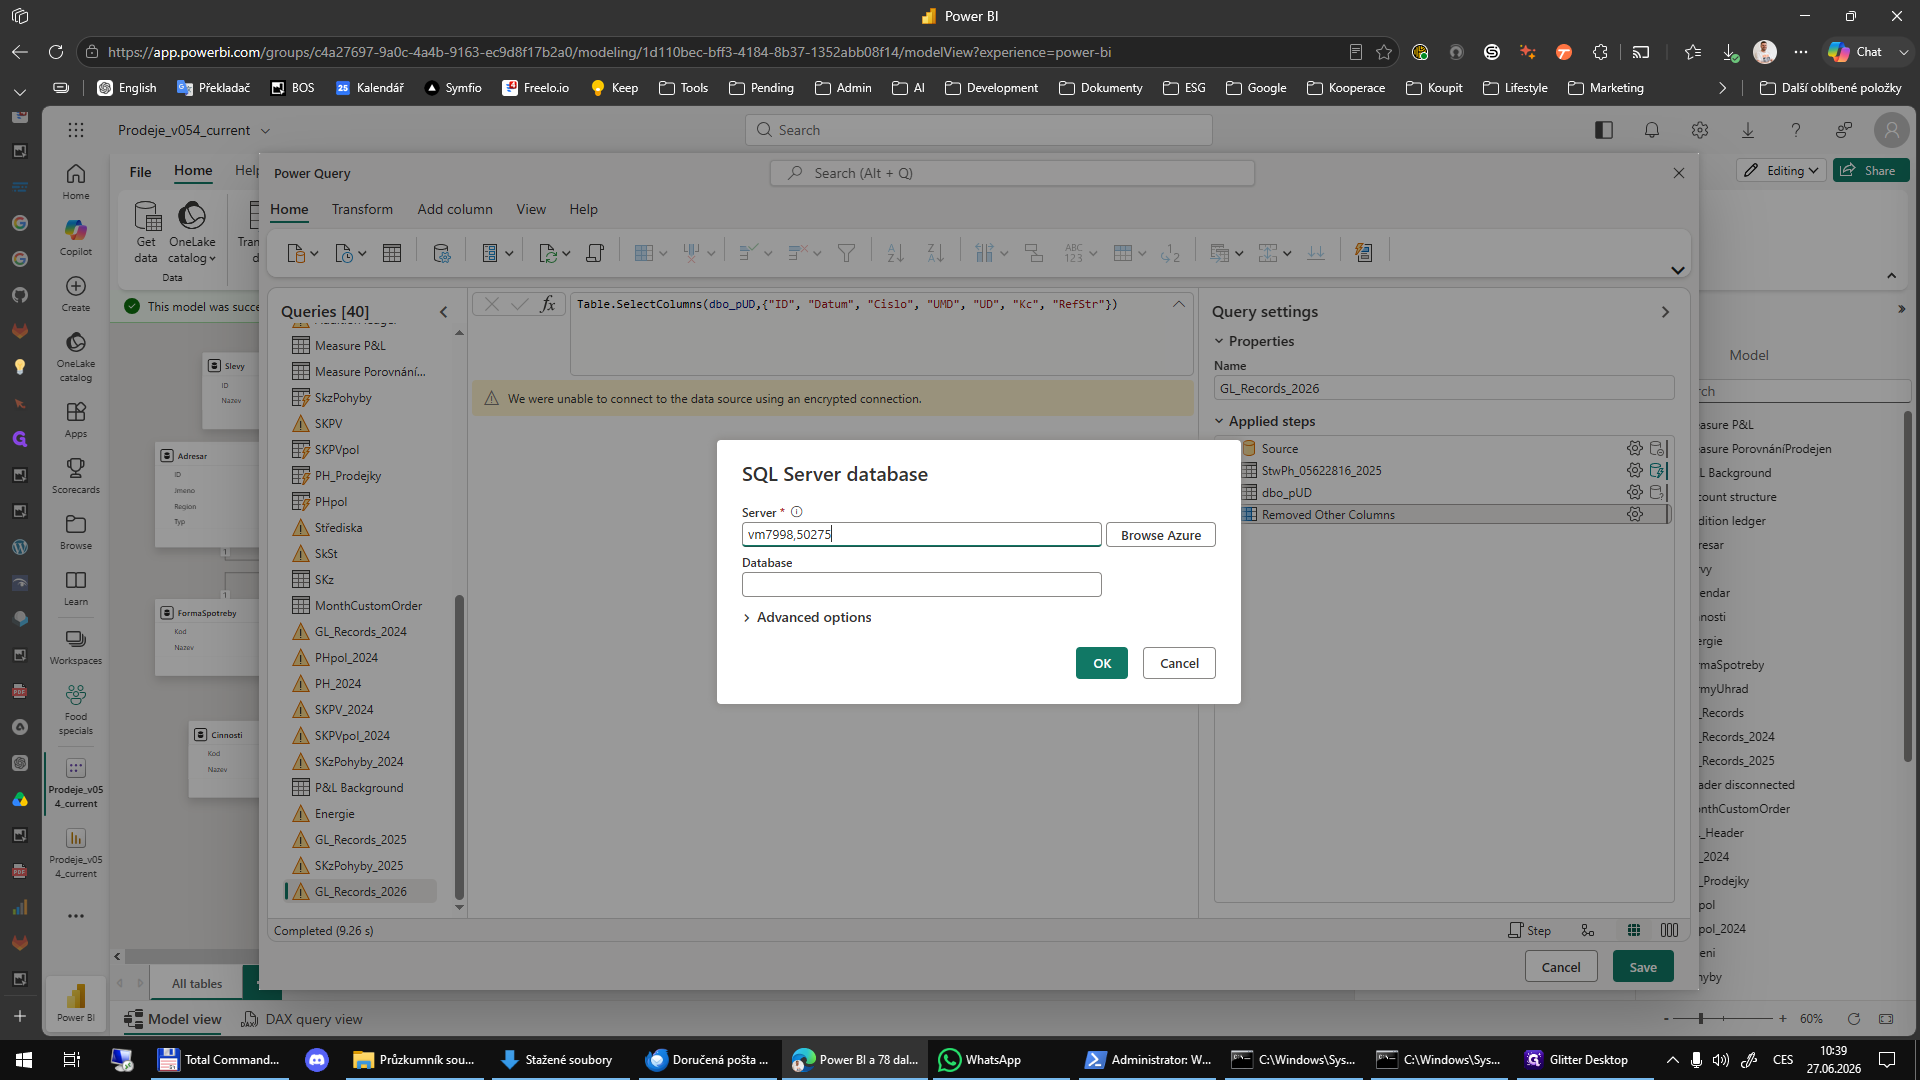The height and width of the screenshot is (1080, 1920).
Task: Select the GL_Records_2025 query
Action: pos(360,839)
